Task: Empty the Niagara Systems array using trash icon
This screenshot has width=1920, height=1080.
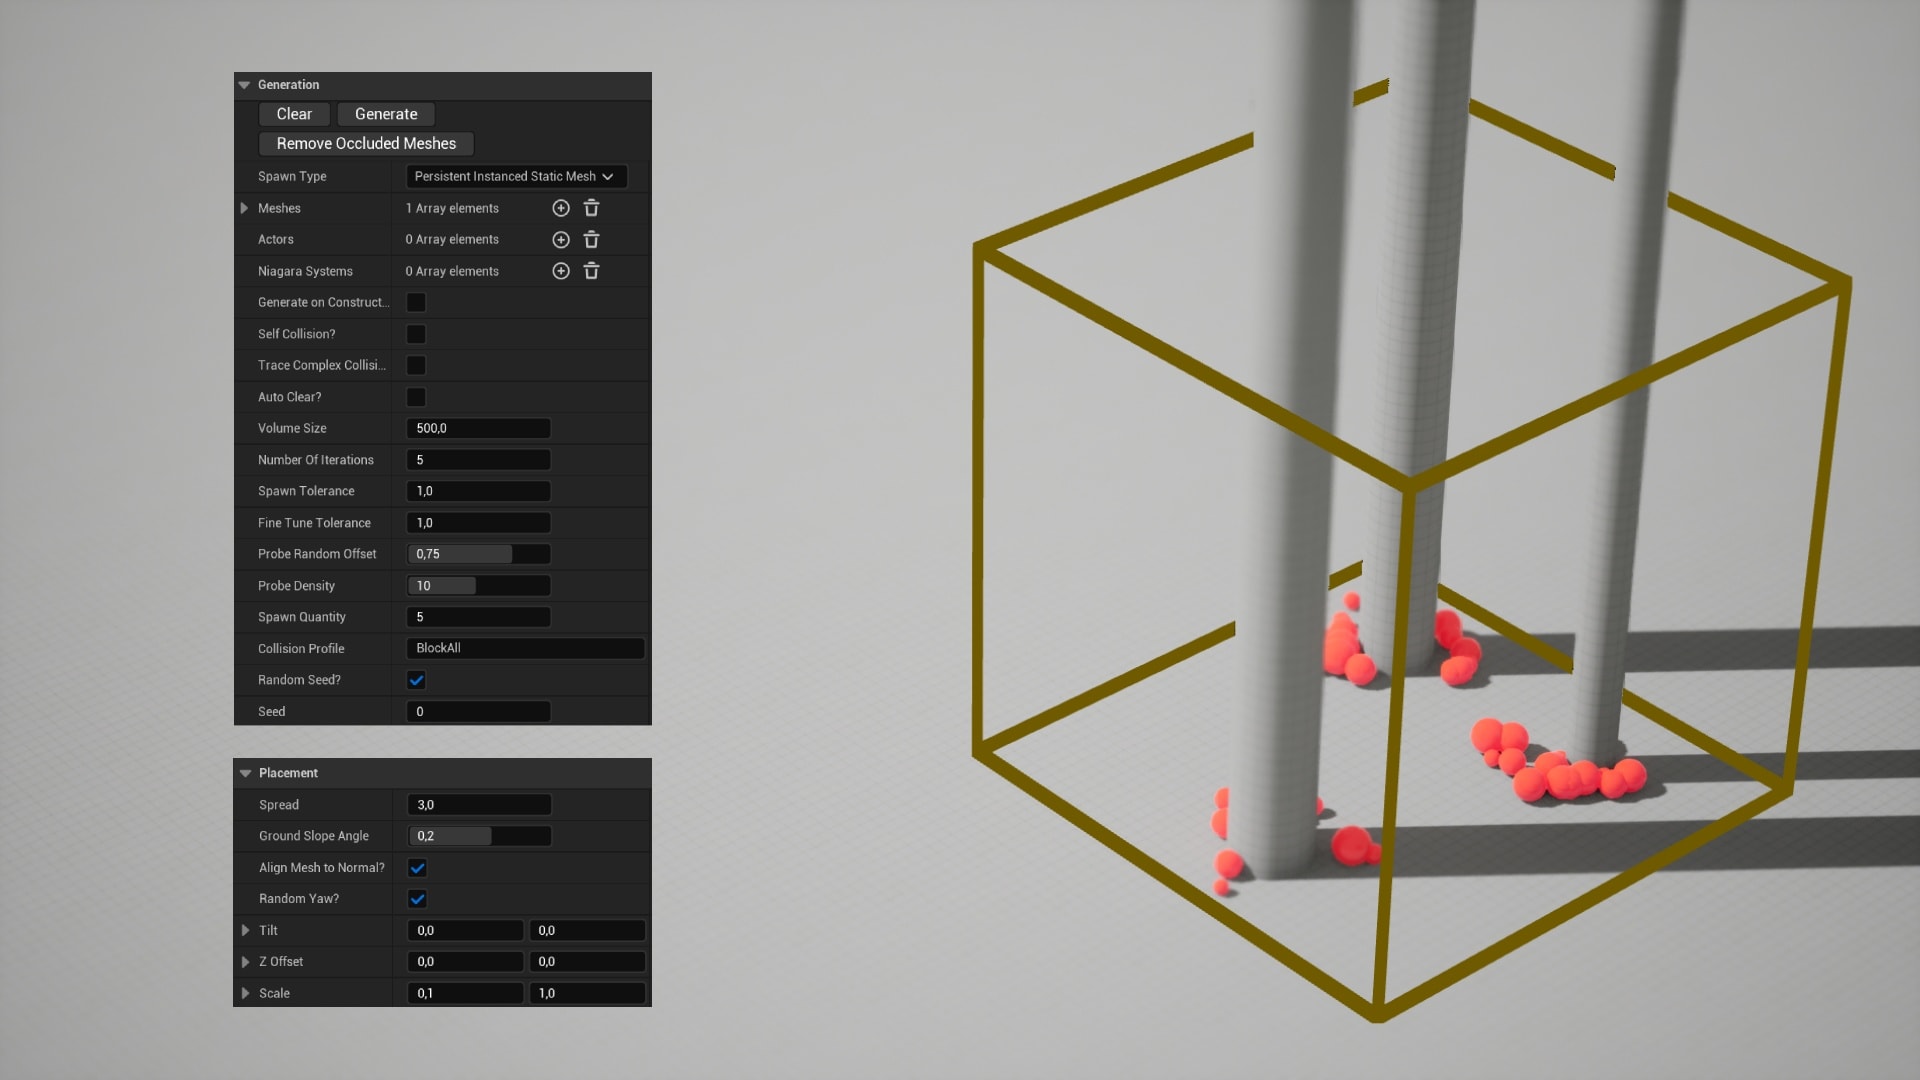Action: 592,271
